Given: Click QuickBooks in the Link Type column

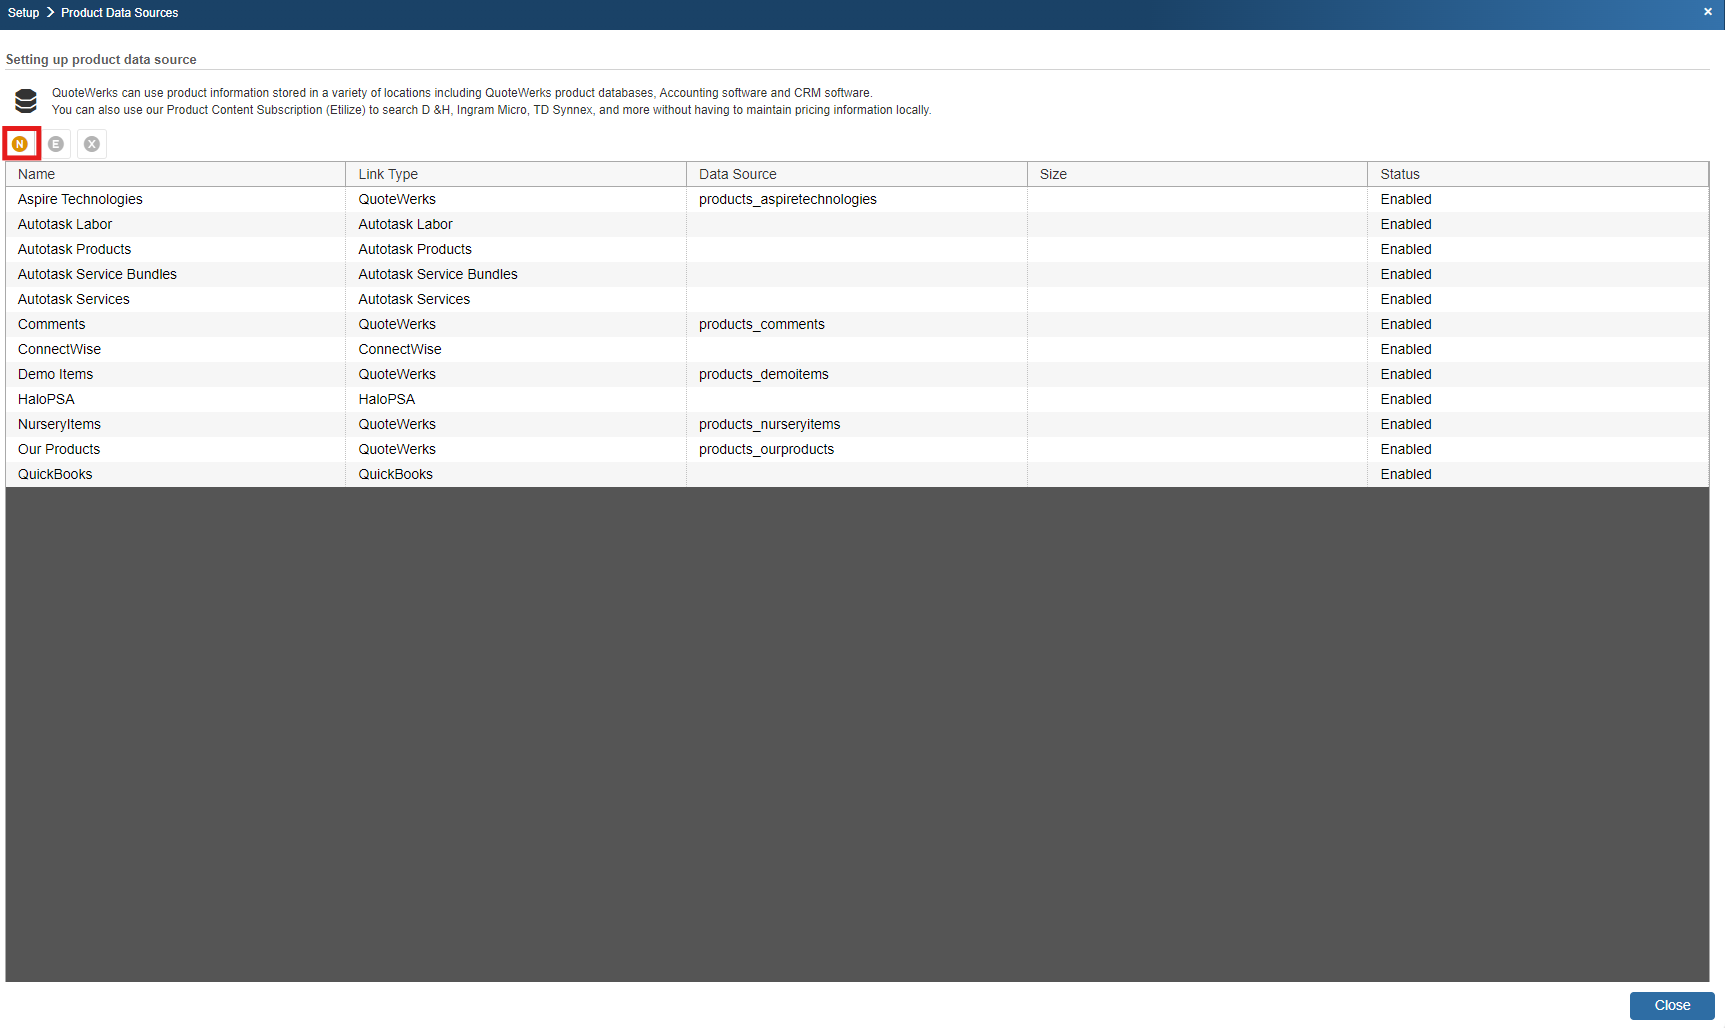Looking at the screenshot, I should [396, 474].
